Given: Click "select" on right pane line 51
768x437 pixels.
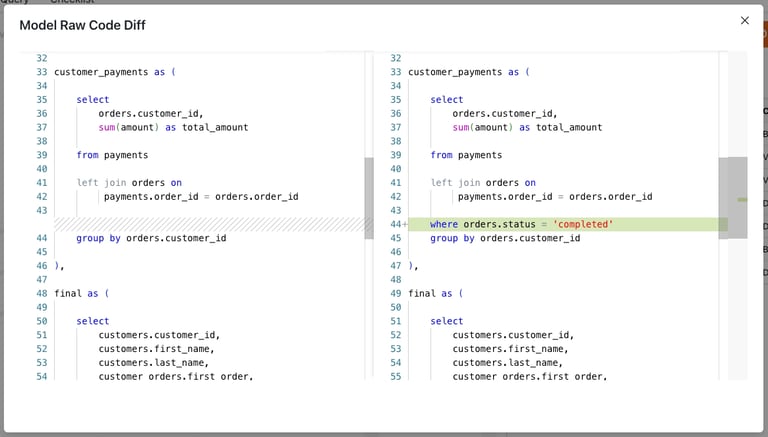Looking at the screenshot, I should [447, 321].
